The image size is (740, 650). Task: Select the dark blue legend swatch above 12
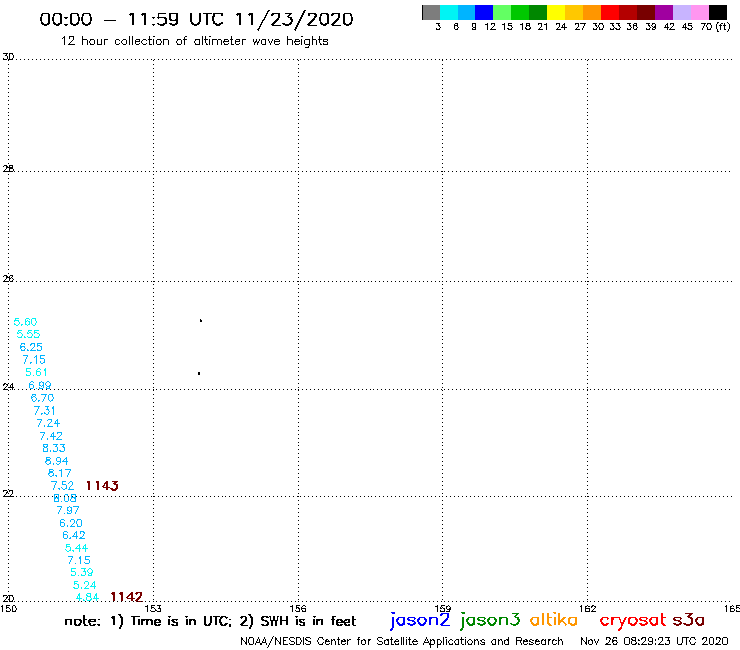484,12
